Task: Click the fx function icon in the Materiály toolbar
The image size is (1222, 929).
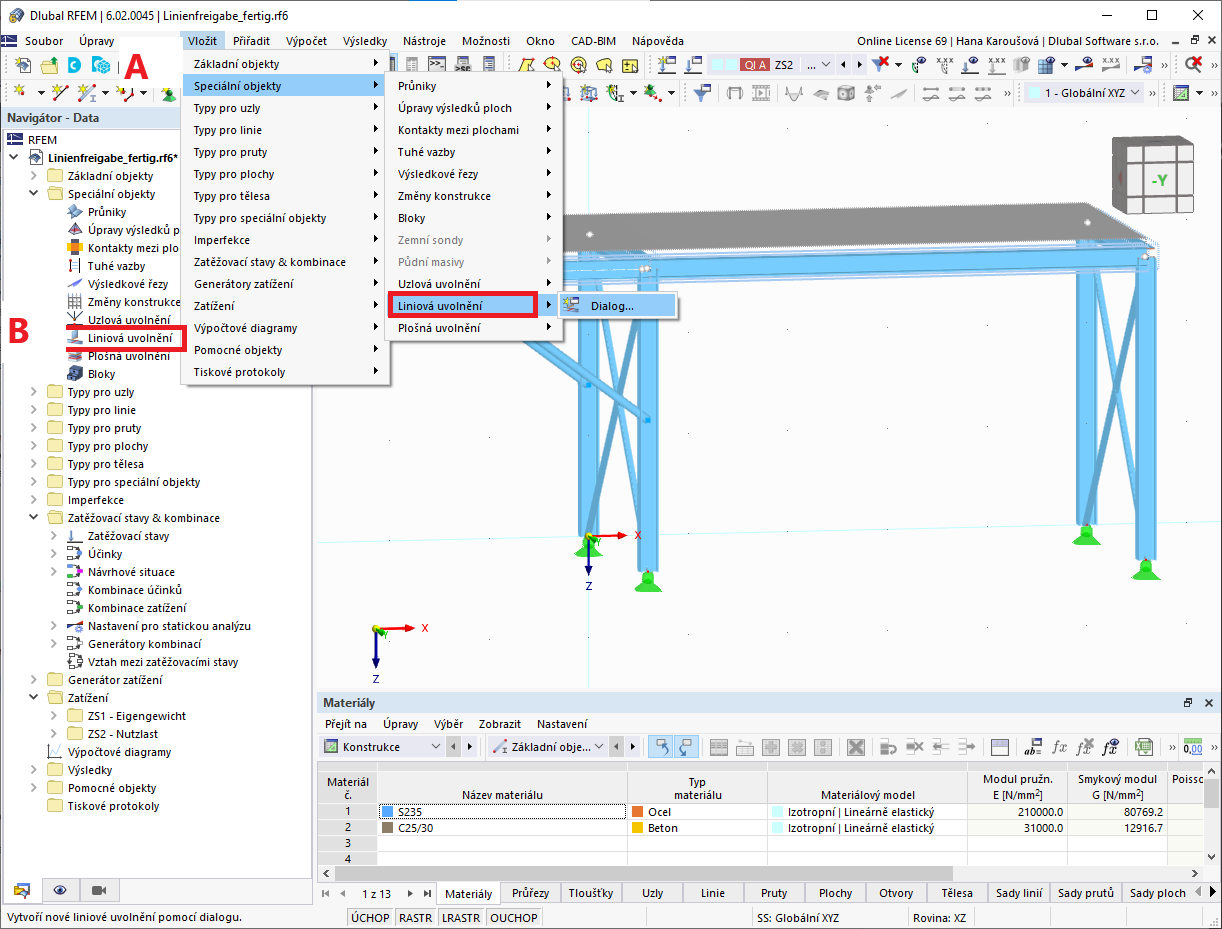Action: pos(1060,747)
